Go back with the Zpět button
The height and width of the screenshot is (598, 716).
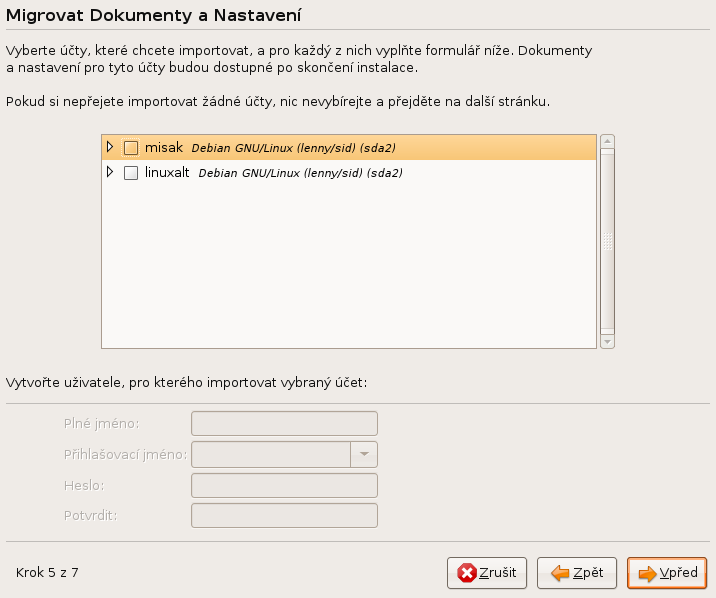coord(577,572)
